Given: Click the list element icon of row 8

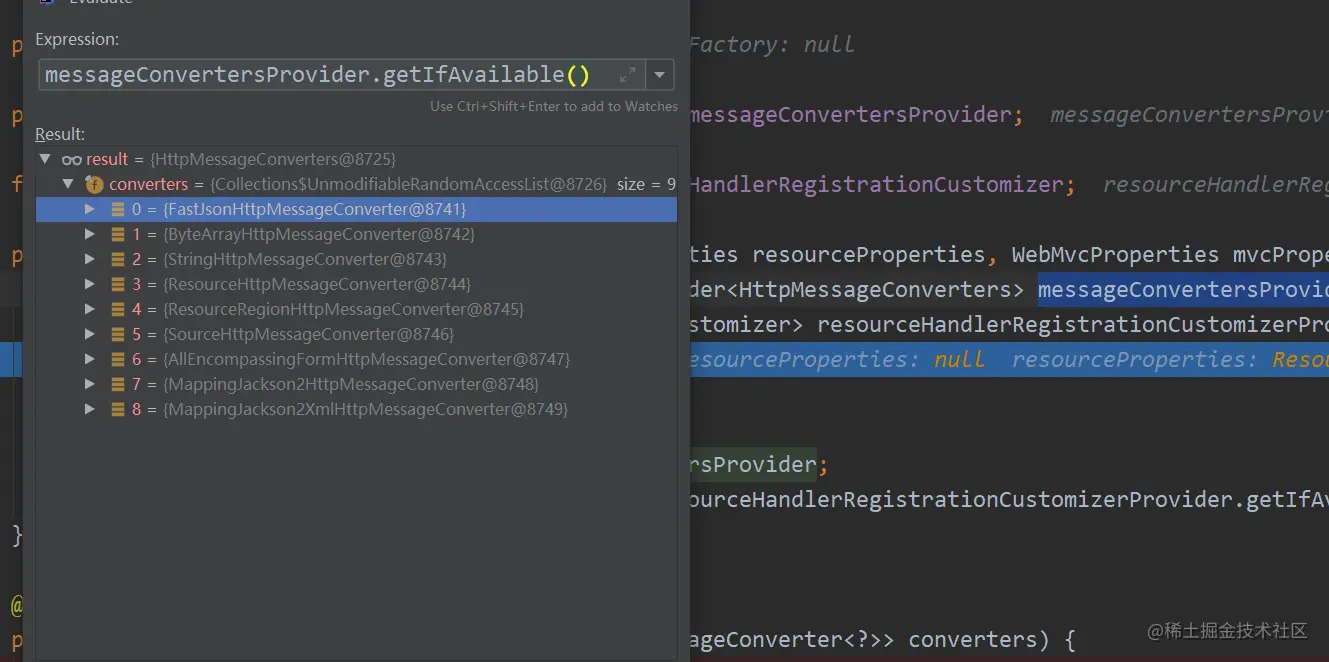Looking at the screenshot, I should point(118,409).
